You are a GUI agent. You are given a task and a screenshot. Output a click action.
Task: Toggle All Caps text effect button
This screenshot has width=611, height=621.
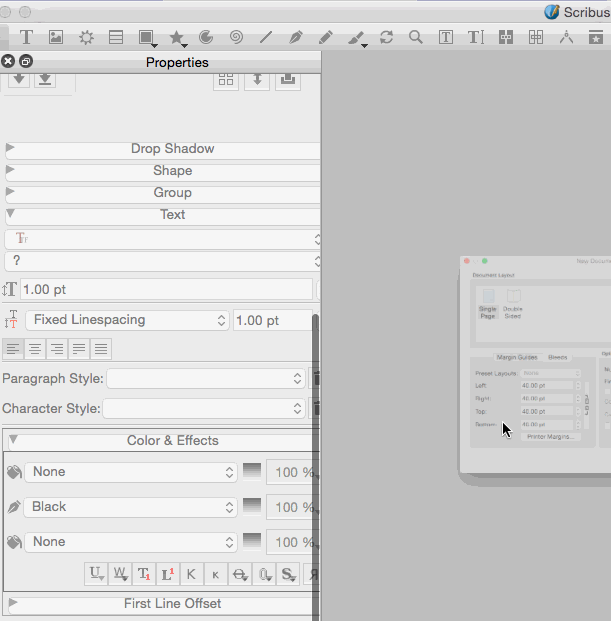click(x=192, y=574)
